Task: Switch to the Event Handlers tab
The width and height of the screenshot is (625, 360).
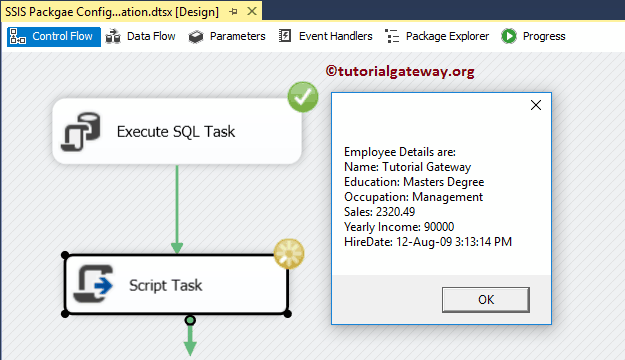Action: pos(325,37)
